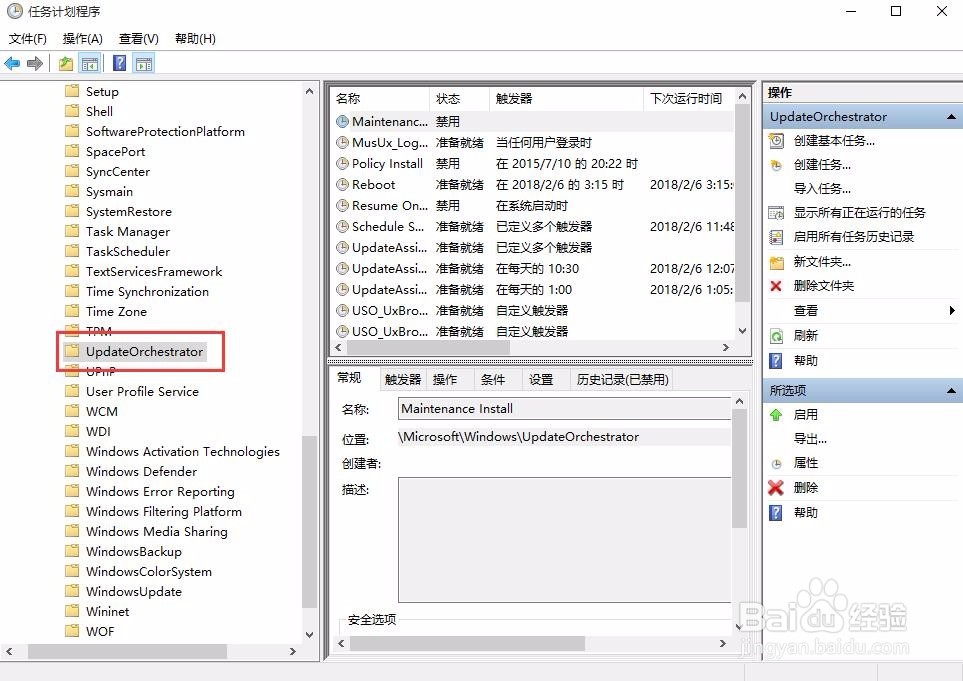The width and height of the screenshot is (963, 681).
Task: Sort by the 下次运行时间 column header
Action: (x=689, y=98)
